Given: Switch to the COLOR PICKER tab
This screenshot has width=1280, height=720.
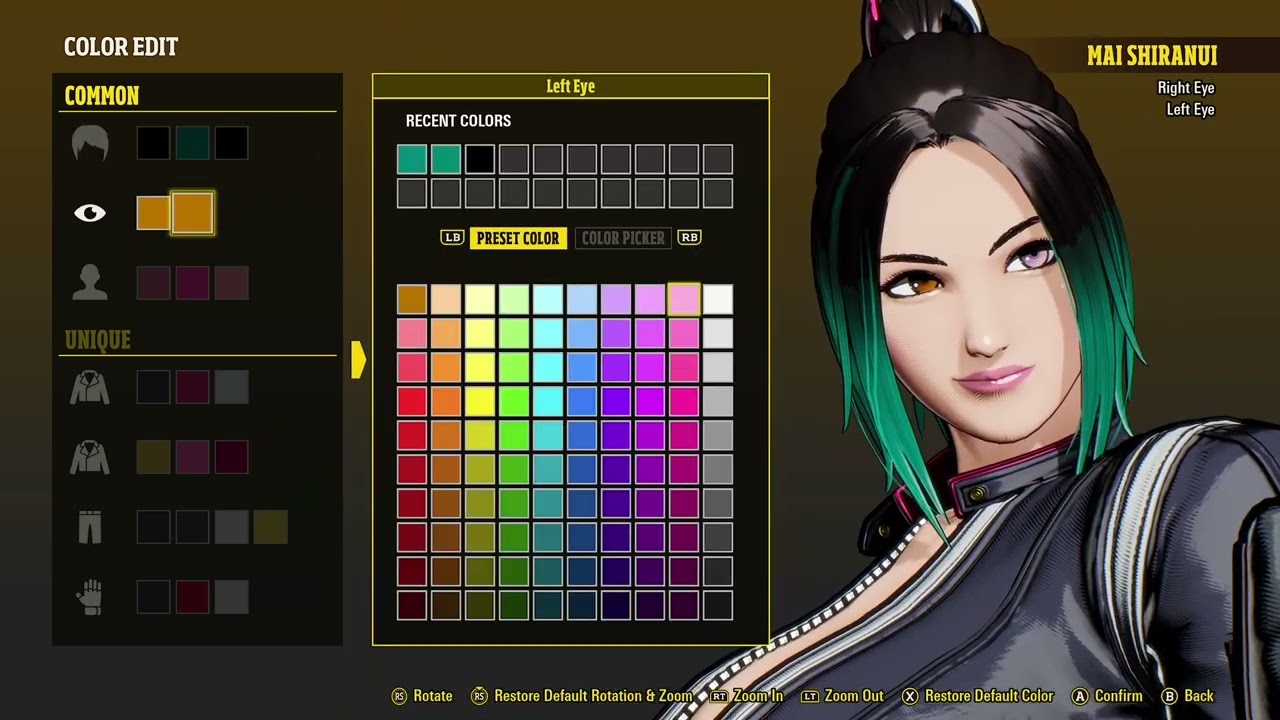Looking at the screenshot, I should 623,238.
